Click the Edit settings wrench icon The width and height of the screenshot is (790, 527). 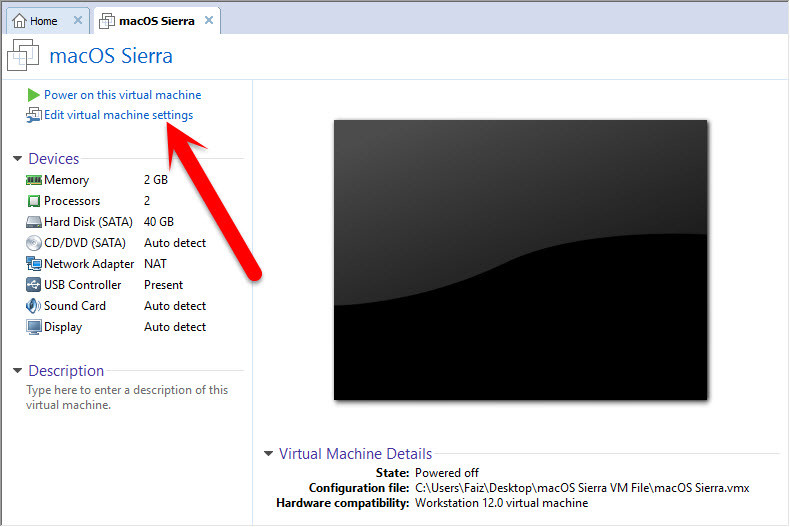(x=34, y=115)
